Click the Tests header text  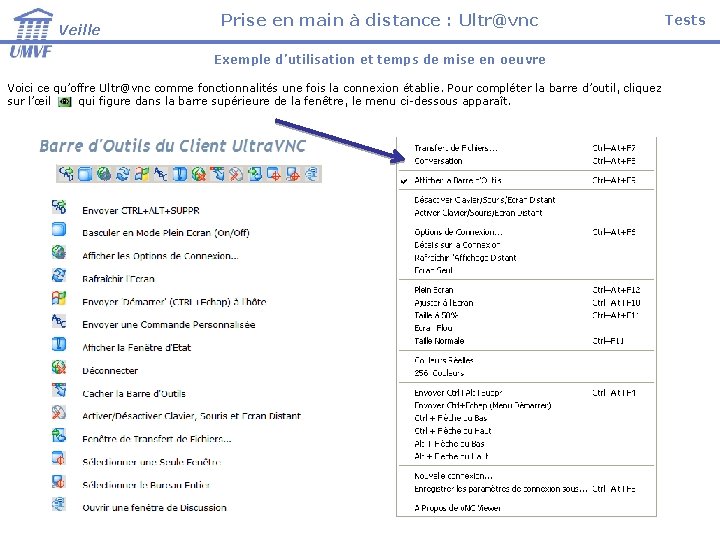point(685,20)
